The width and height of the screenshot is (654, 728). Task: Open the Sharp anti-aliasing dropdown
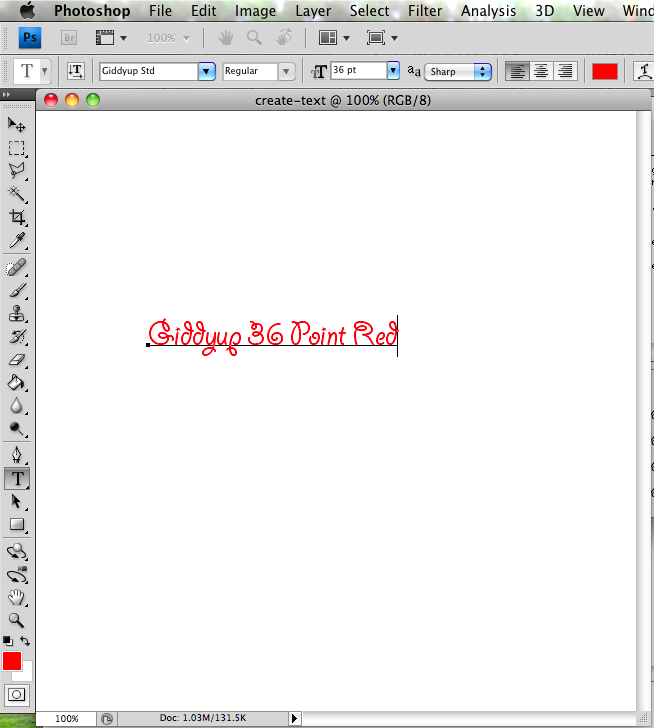[x=458, y=72]
